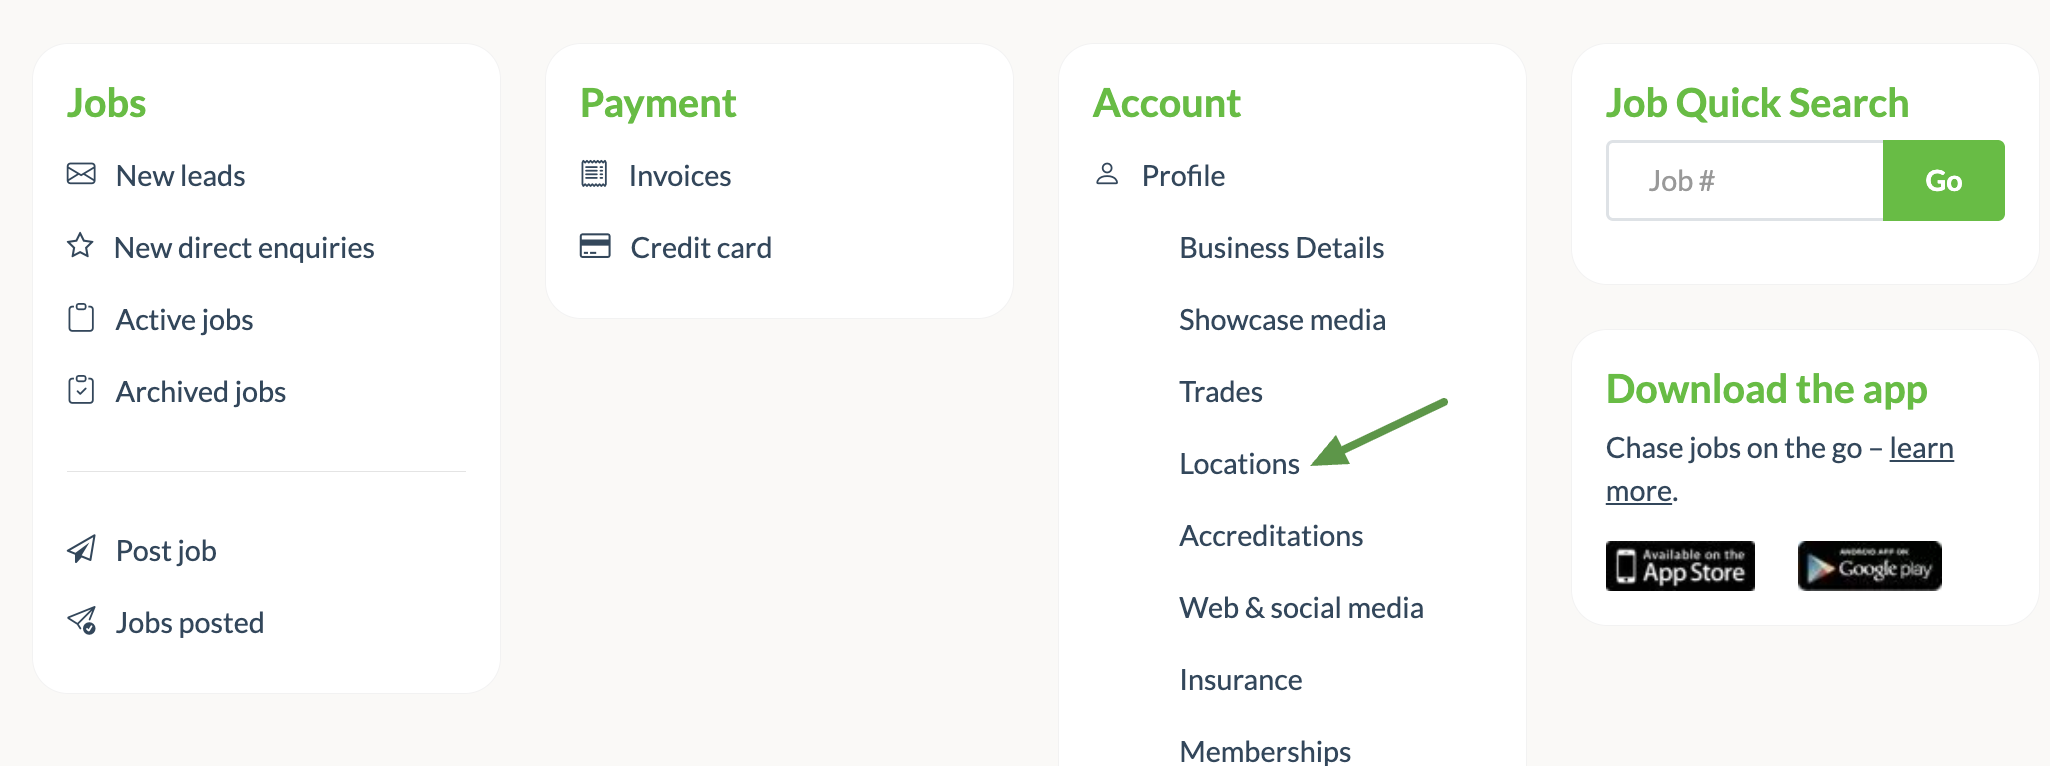Open the Locations account page
Image resolution: width=2050 pixels, height=766 pixels.
[1239, 464]
